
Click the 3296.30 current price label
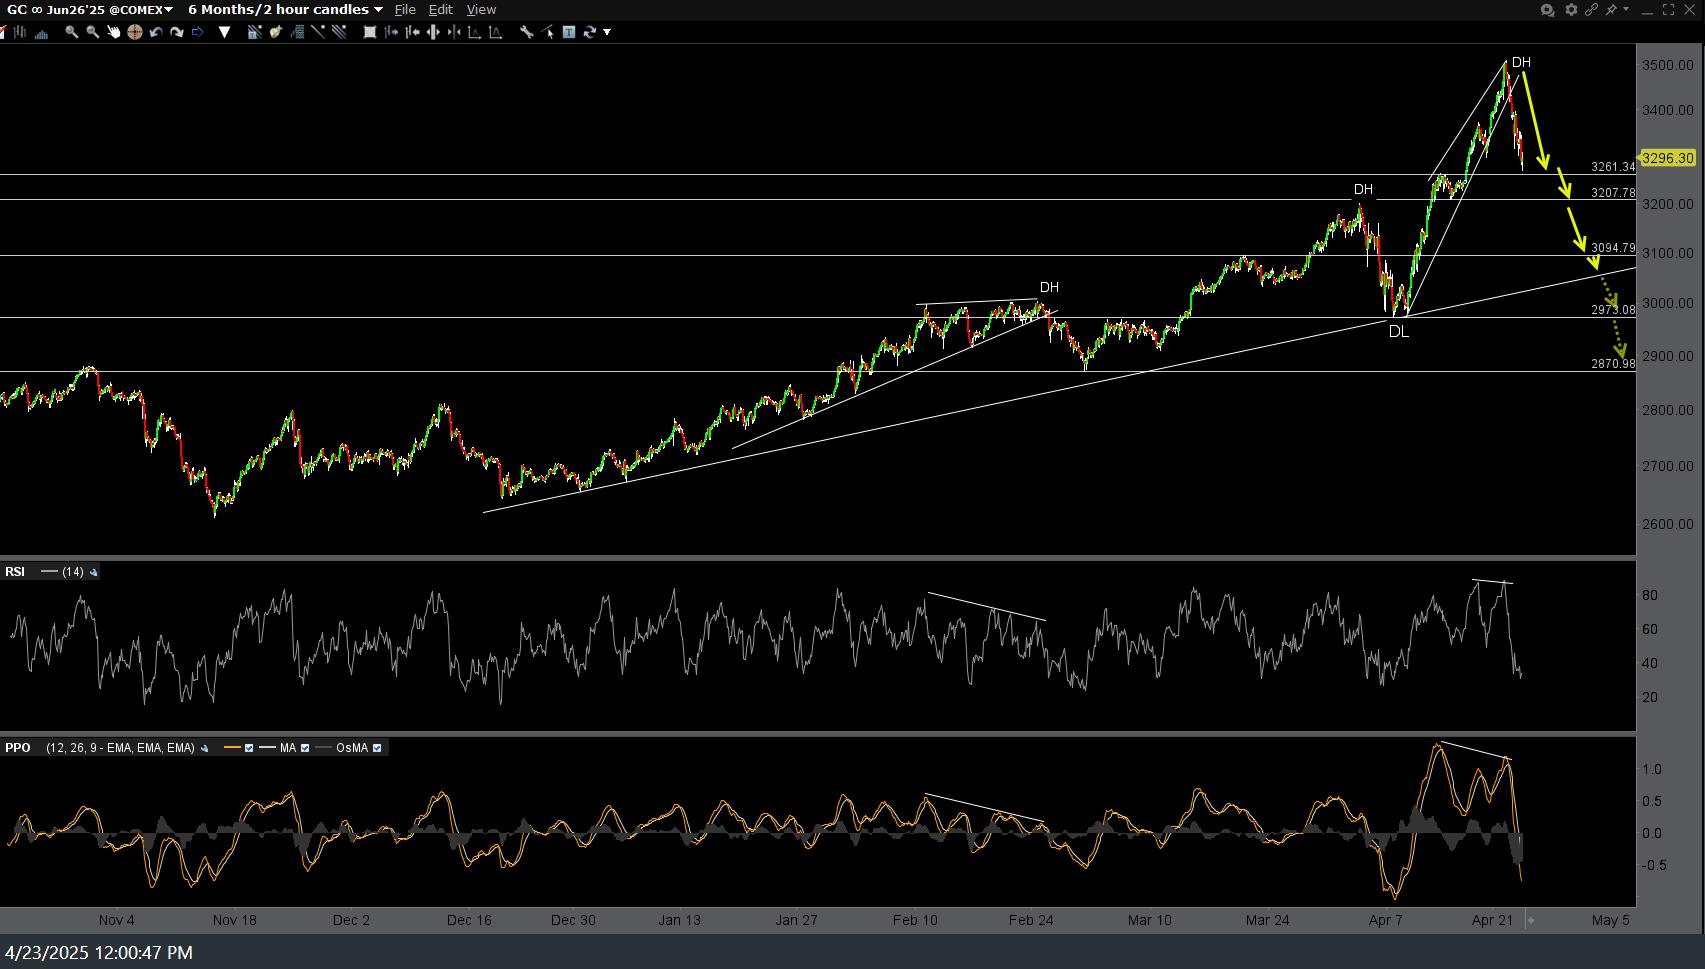pos(1667,158)
